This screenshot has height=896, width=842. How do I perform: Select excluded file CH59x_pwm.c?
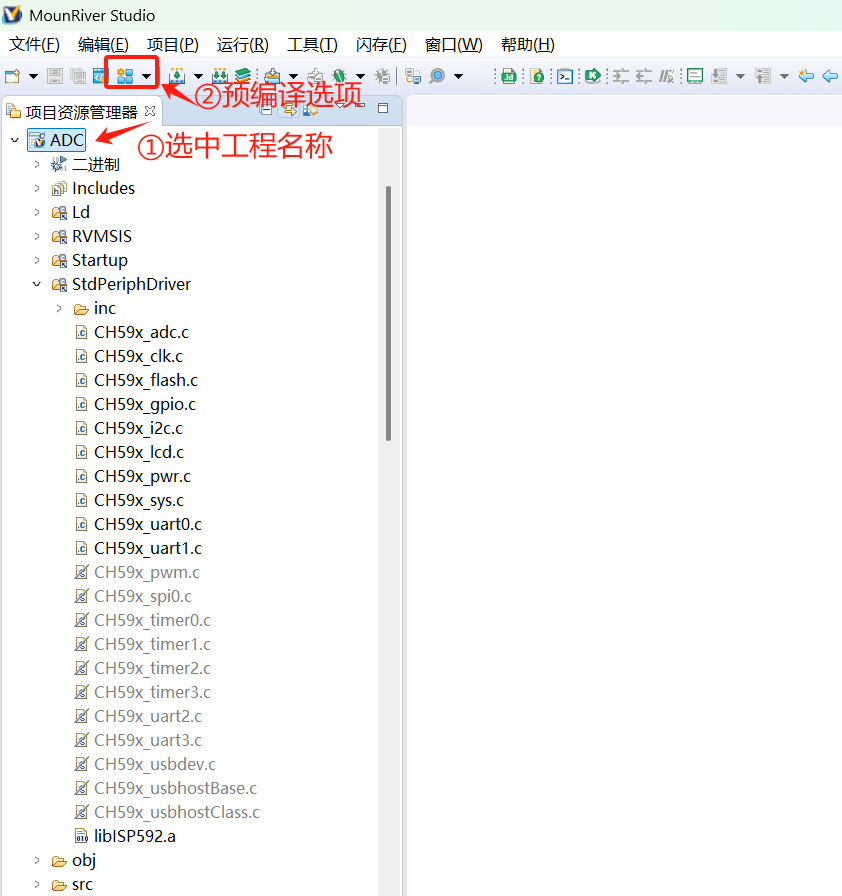[147, 572]
